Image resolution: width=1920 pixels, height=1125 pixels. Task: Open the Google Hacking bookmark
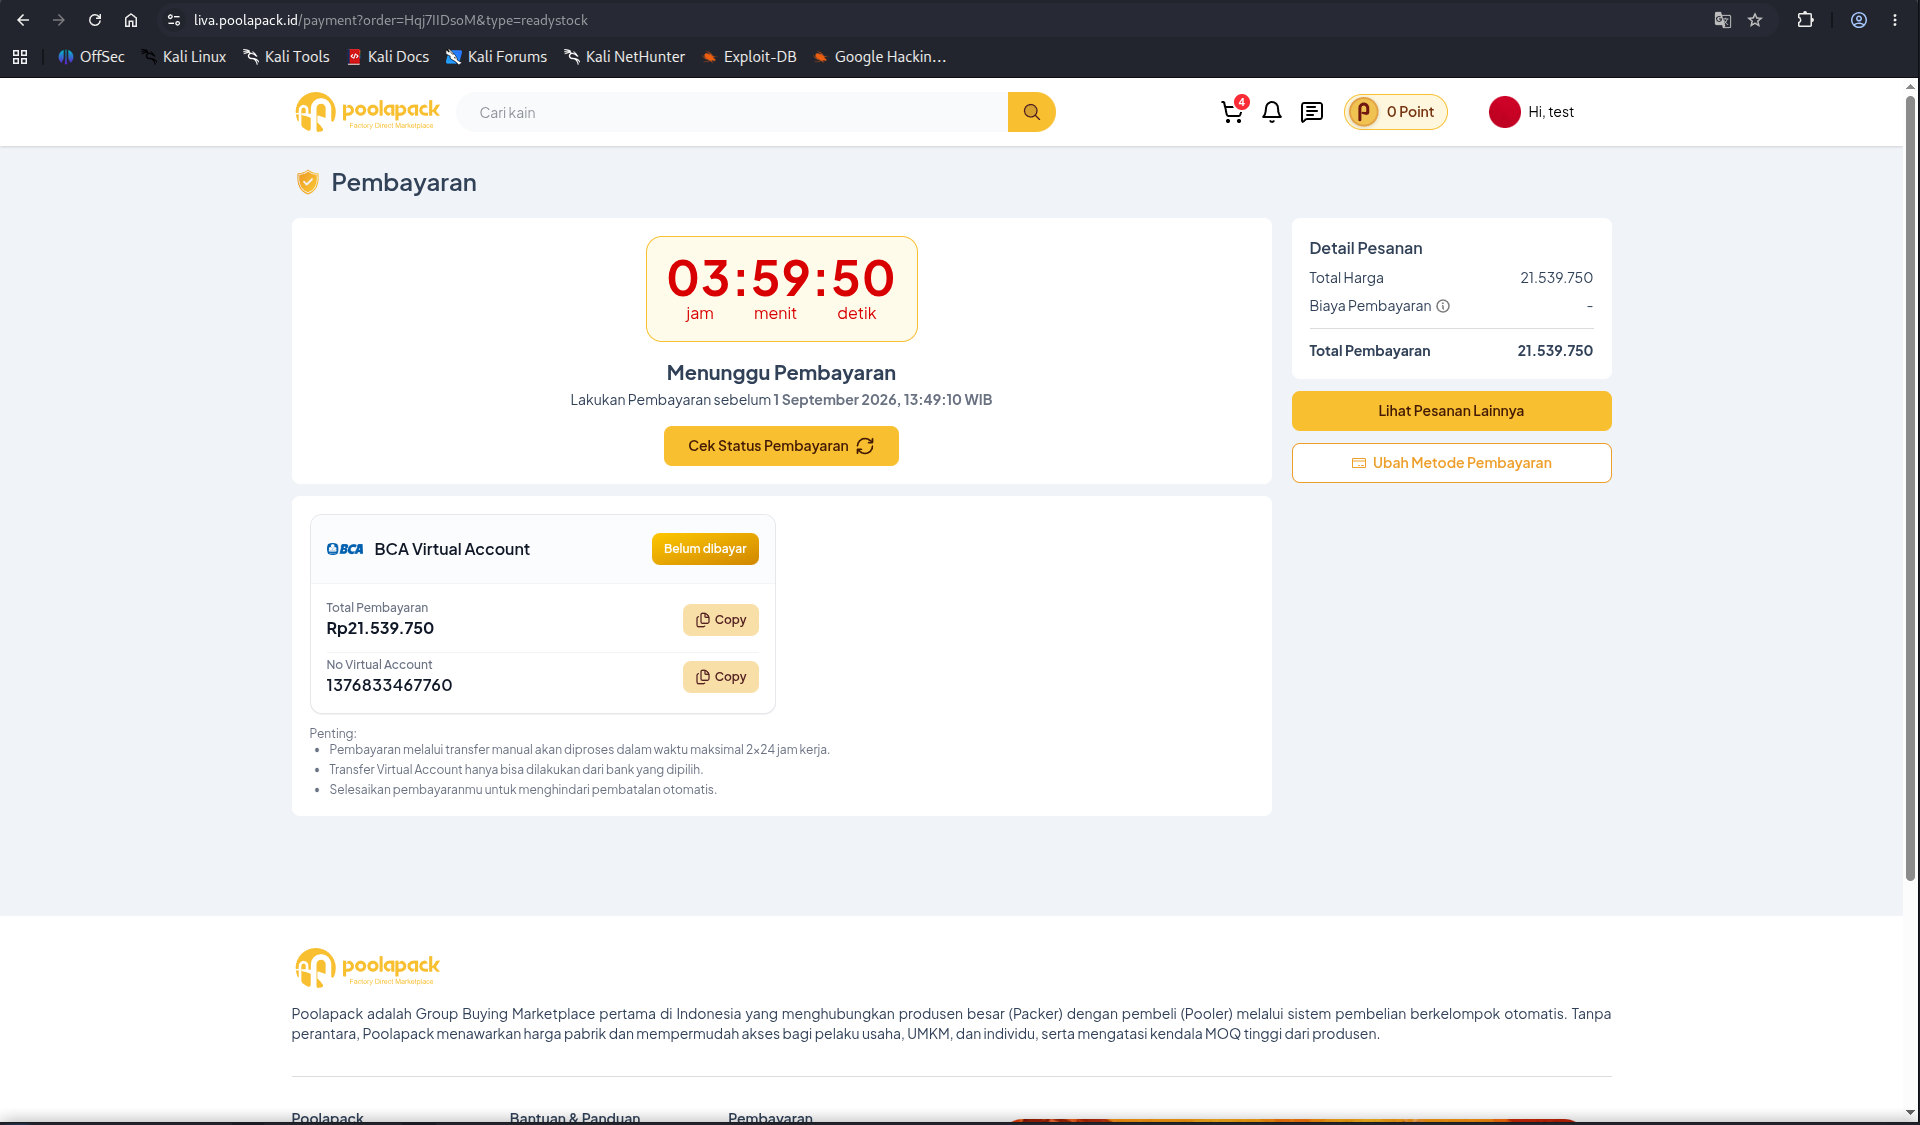coord(880,57)
